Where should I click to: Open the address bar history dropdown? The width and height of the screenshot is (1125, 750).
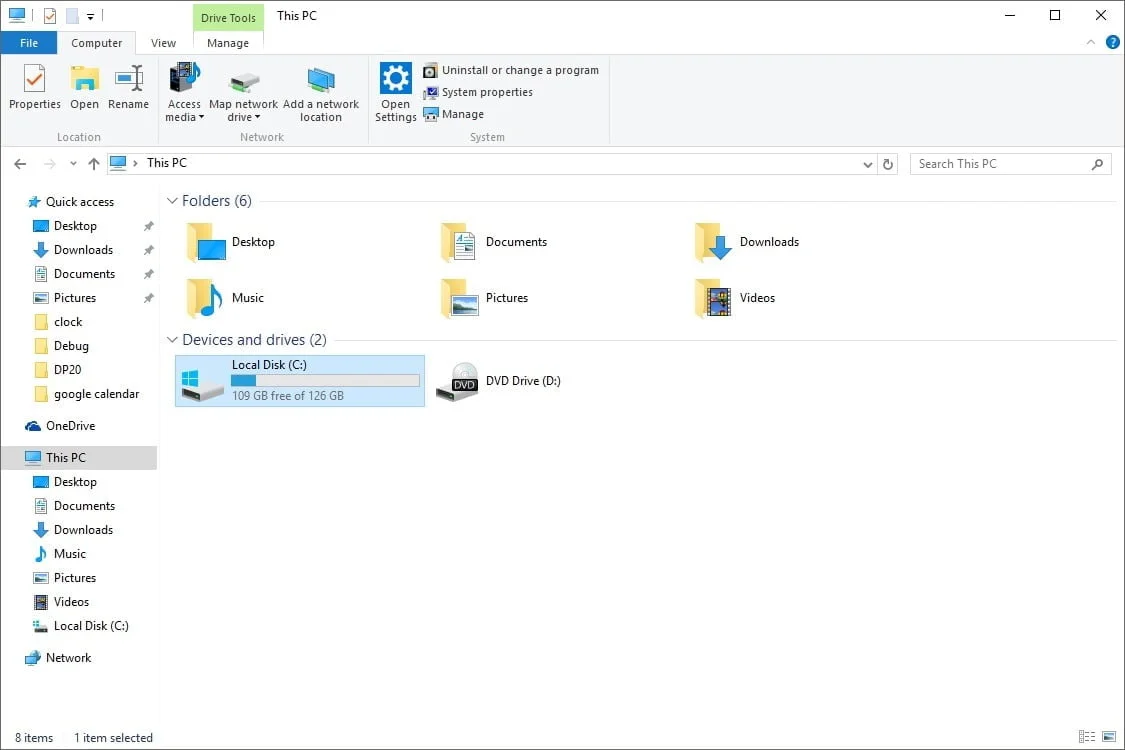(x=867, y=163)
